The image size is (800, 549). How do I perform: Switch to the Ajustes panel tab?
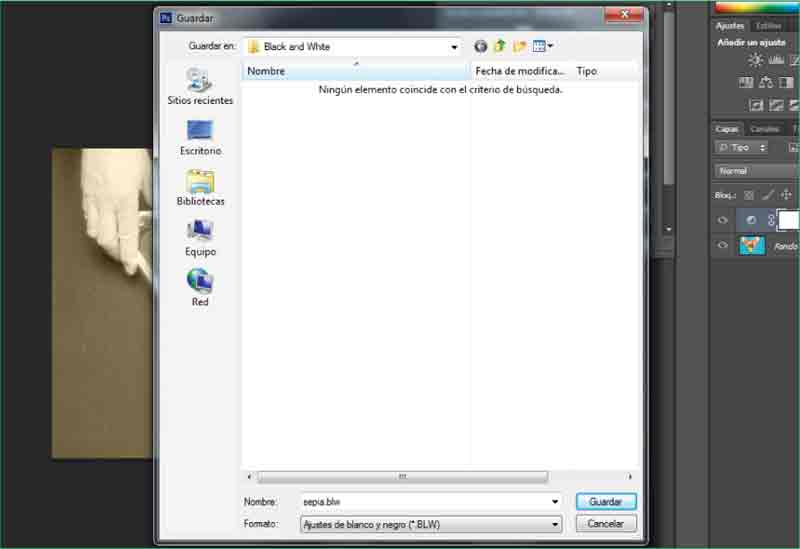coord(731,26)
